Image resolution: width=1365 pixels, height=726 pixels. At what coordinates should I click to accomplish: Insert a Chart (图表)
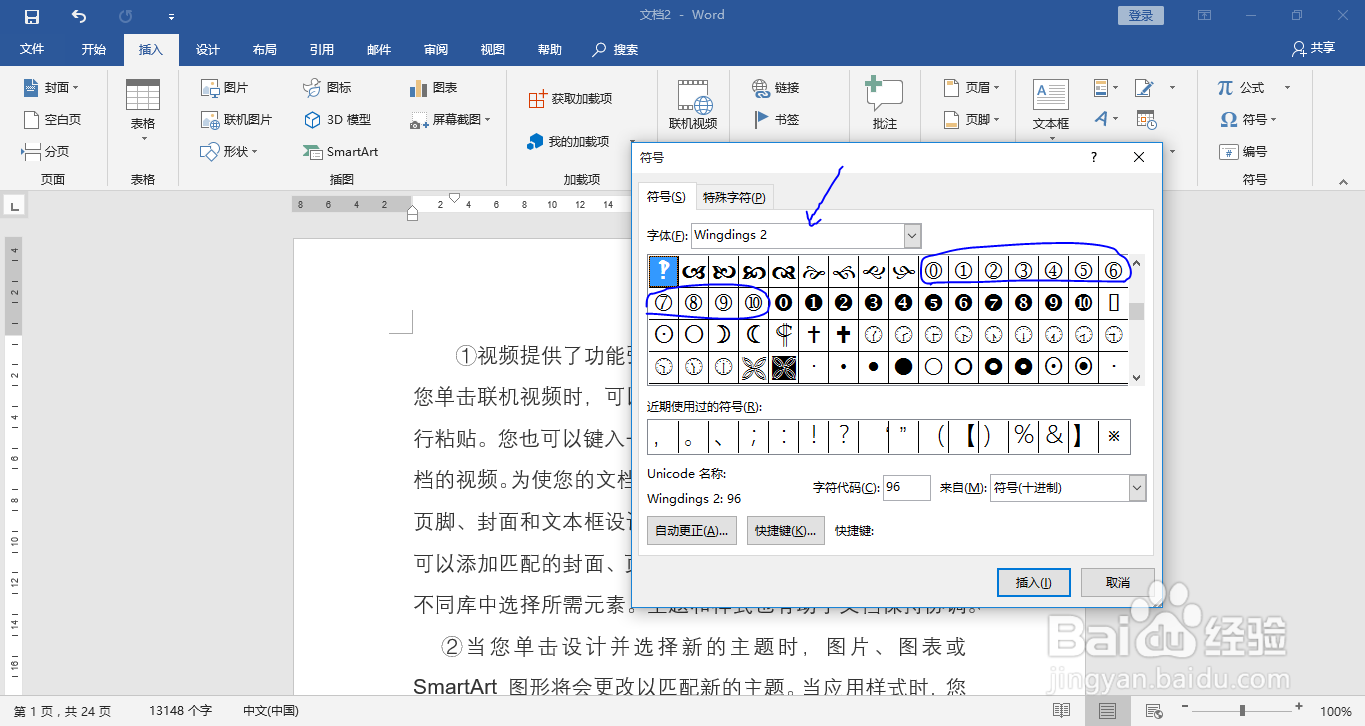[x=434, y=88]
